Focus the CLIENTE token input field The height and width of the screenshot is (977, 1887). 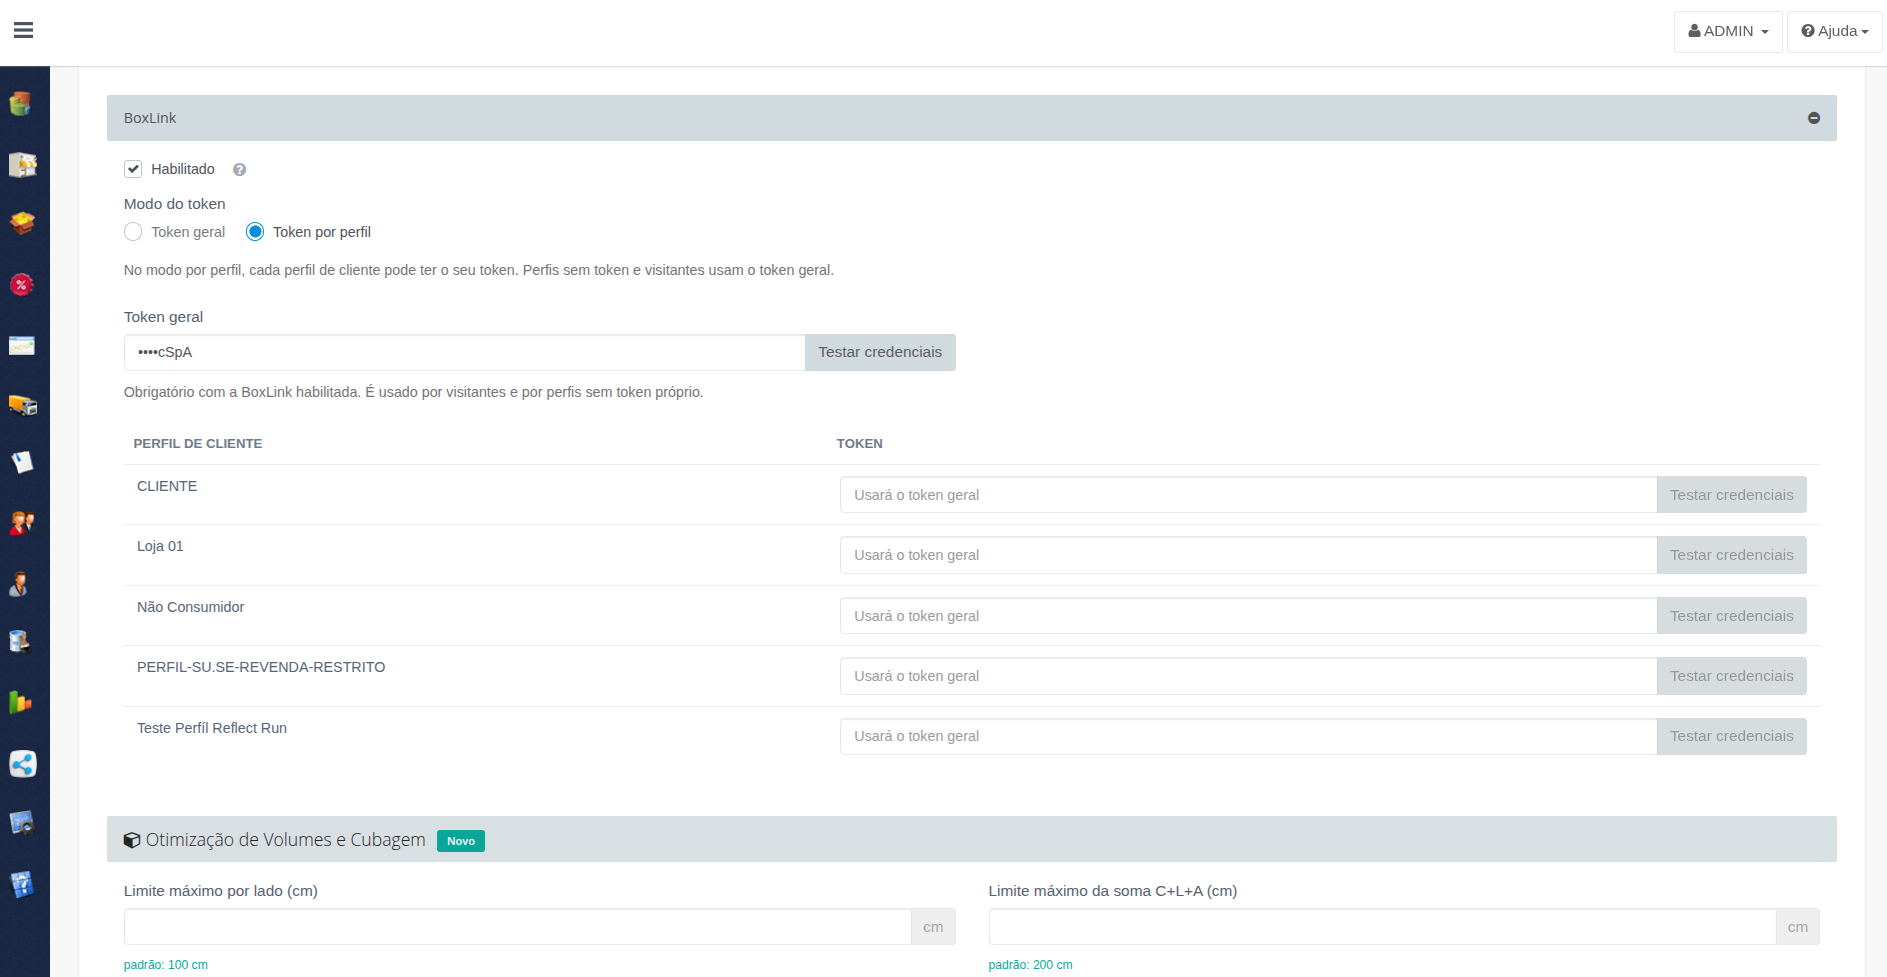click(1248, 495)
